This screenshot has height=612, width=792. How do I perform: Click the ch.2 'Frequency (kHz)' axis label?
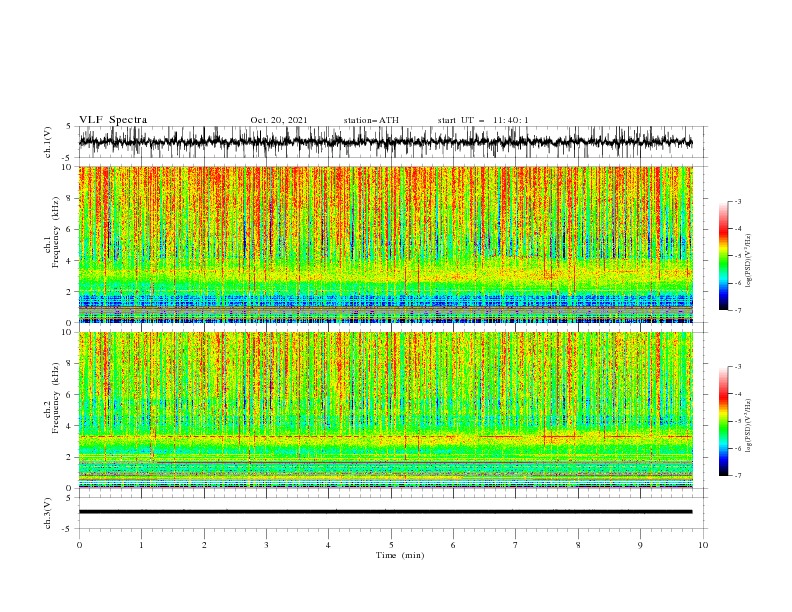click(x=56, y=398)
